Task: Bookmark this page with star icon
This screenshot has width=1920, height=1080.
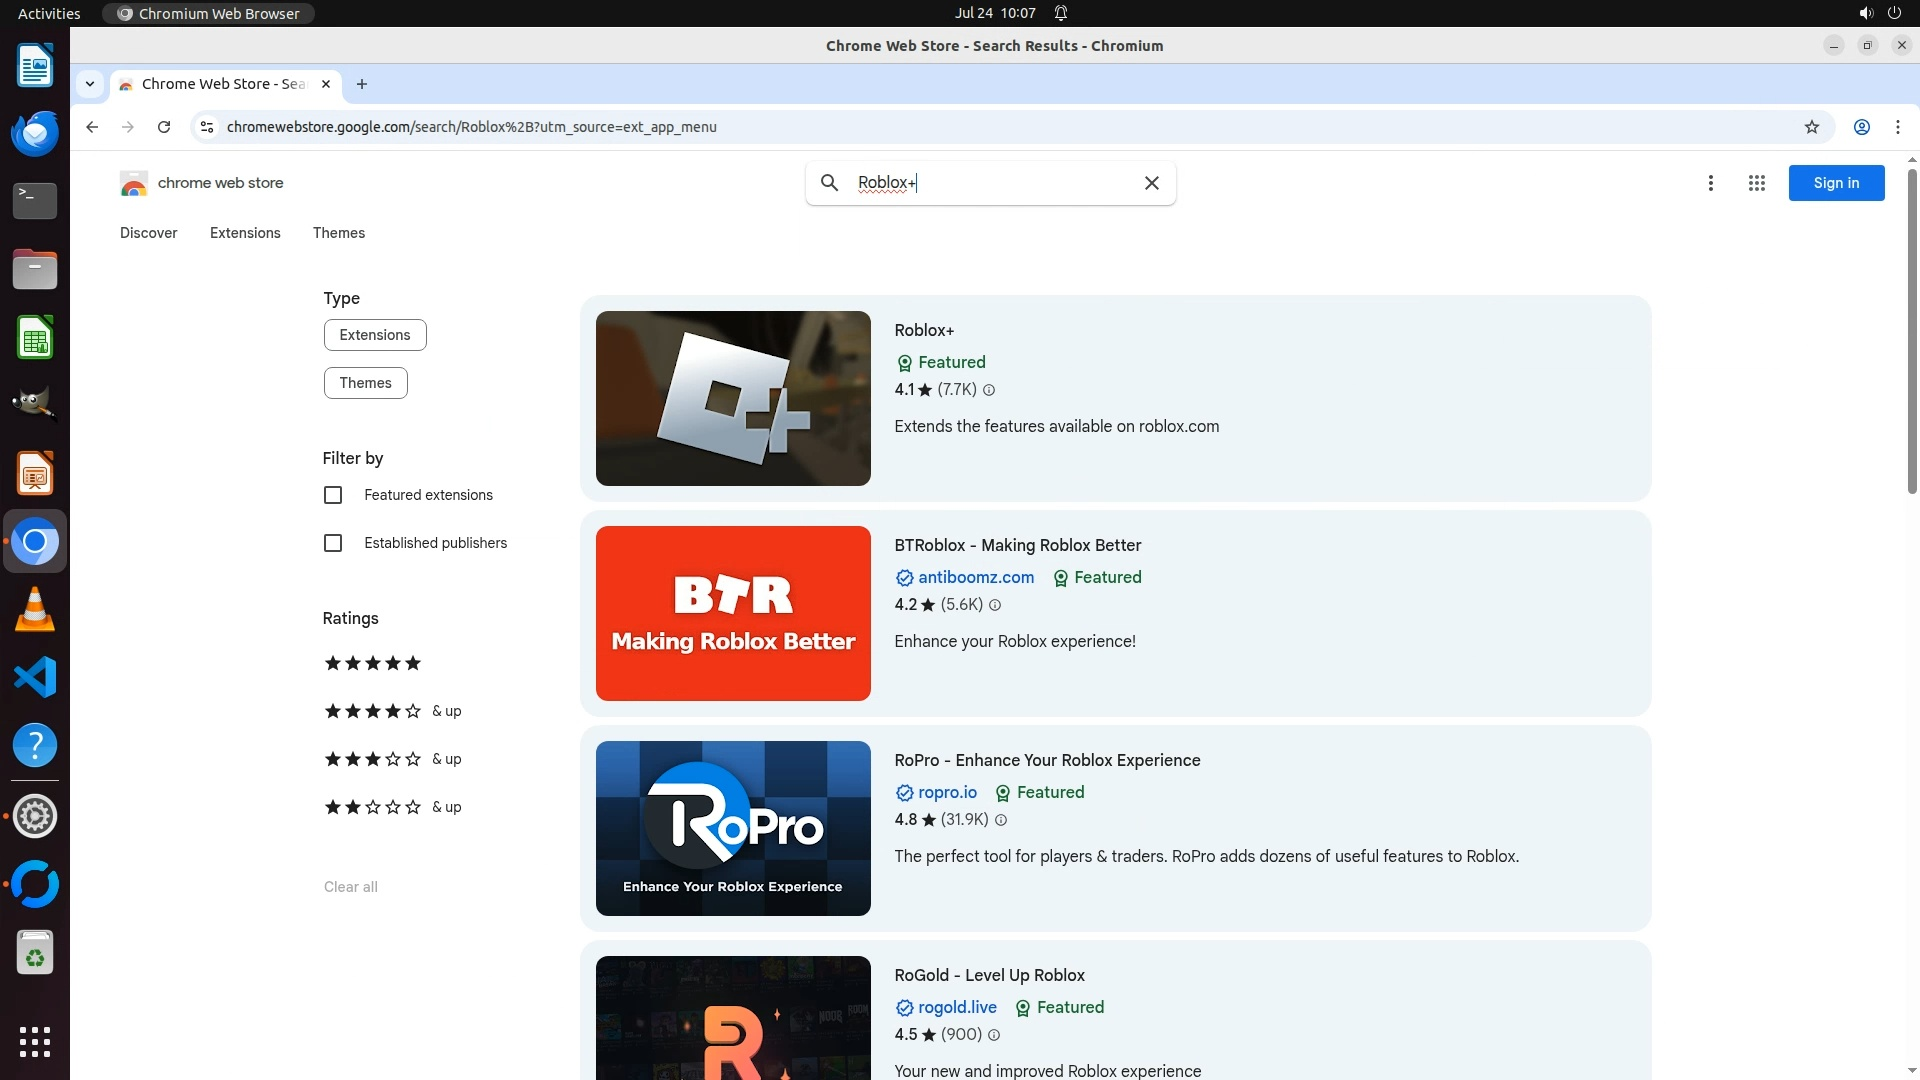Action: tap(1811, 127)
